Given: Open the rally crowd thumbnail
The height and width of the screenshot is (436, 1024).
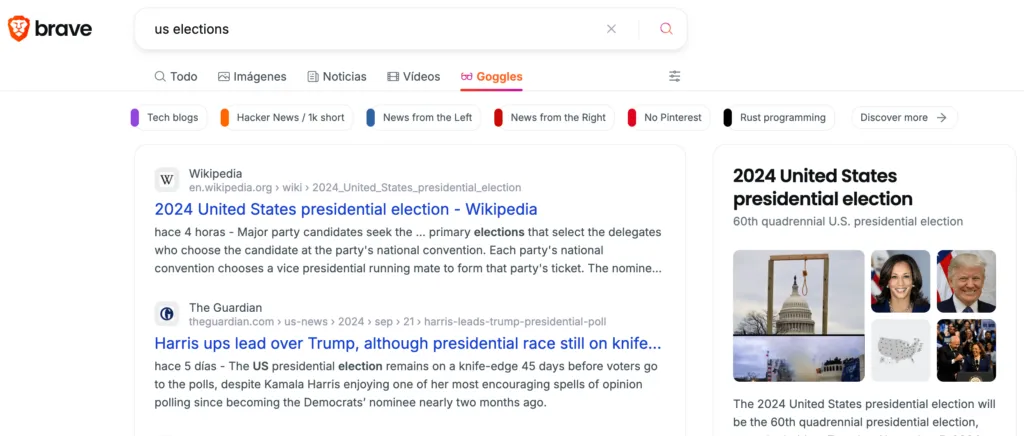Looking at the screenshot, I should click(967, 350).
